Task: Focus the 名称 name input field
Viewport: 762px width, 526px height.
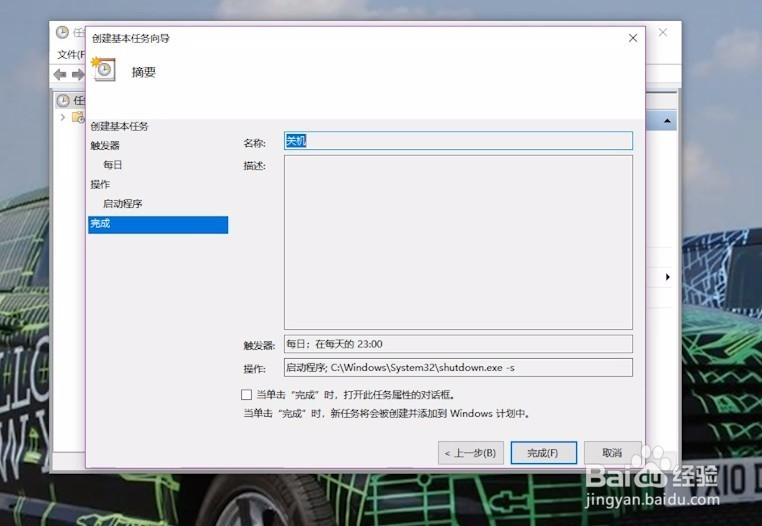Action: (458, 140)
